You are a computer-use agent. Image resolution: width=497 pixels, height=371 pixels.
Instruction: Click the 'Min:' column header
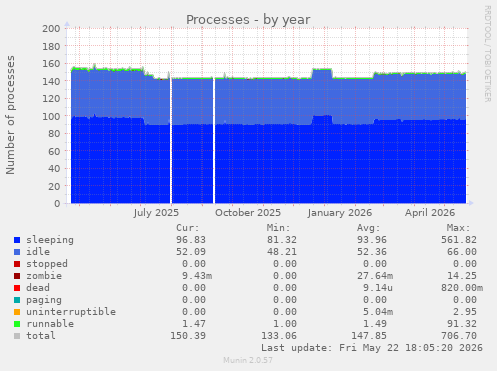click(278, 228)
